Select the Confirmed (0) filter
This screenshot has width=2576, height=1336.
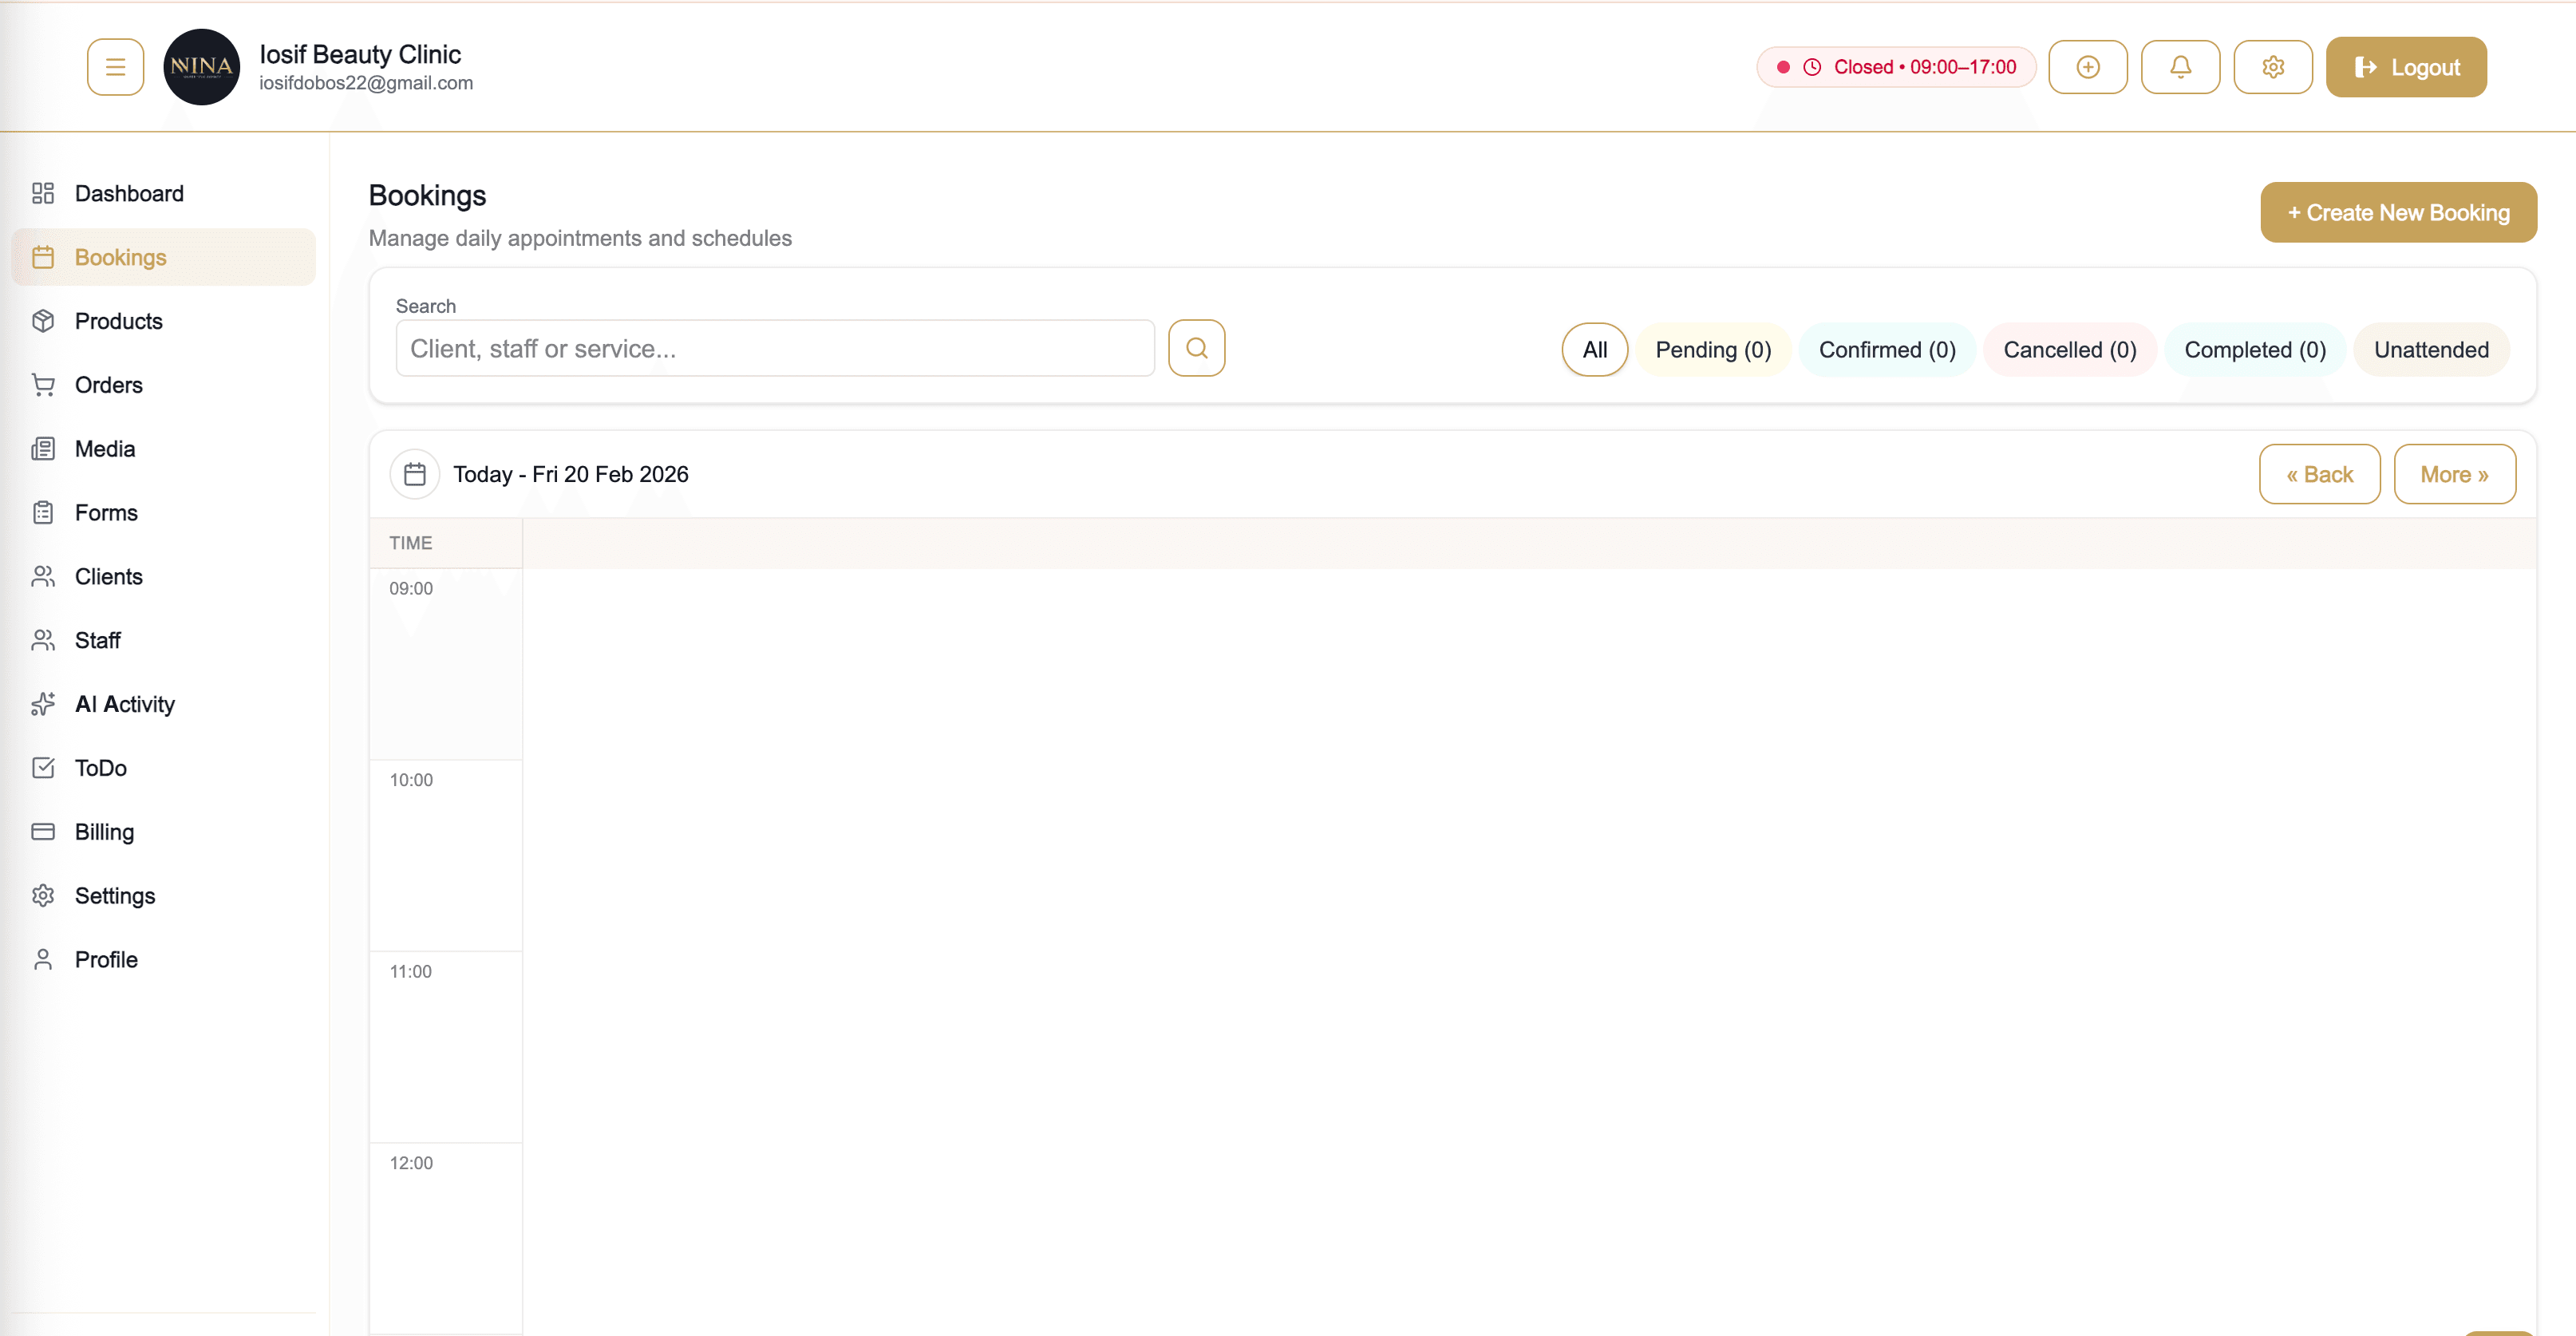coord(1887,349)
